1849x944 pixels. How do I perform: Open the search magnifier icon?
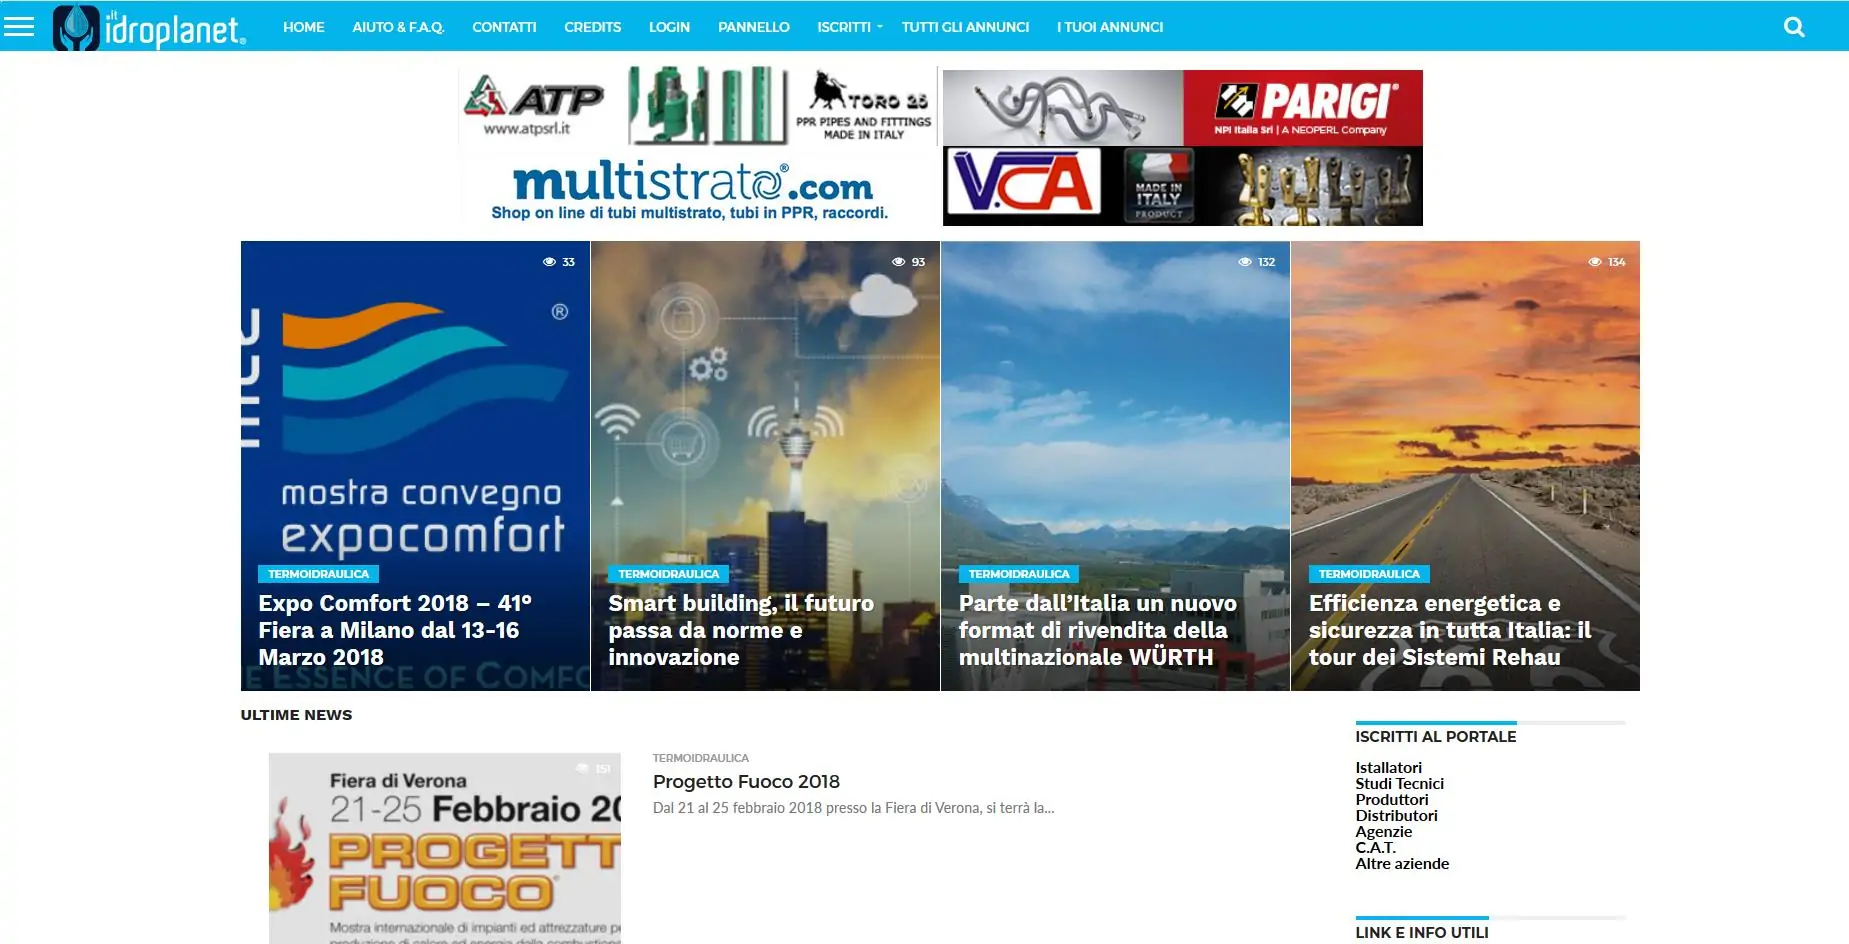pos(1794,27)
